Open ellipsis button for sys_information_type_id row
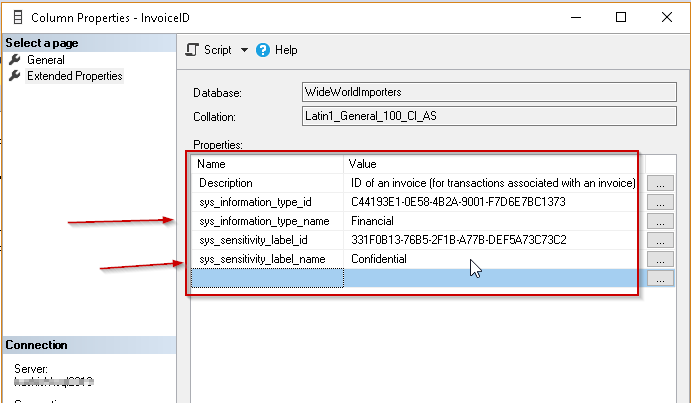The width and height of the screenshot is (691, 403). tap(659, 202)
